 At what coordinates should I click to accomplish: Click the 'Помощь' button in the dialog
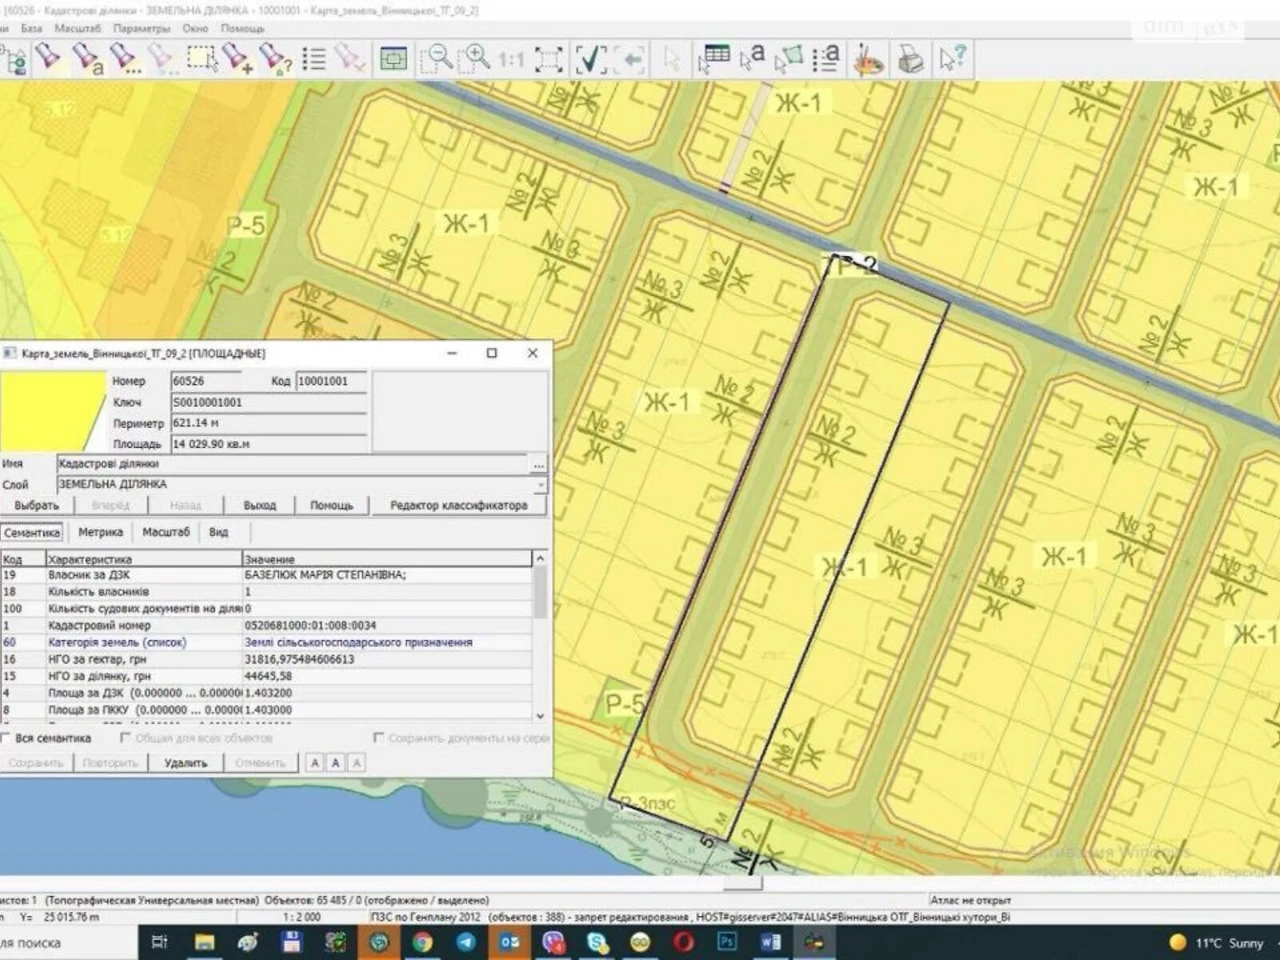[x=331, y=506]
